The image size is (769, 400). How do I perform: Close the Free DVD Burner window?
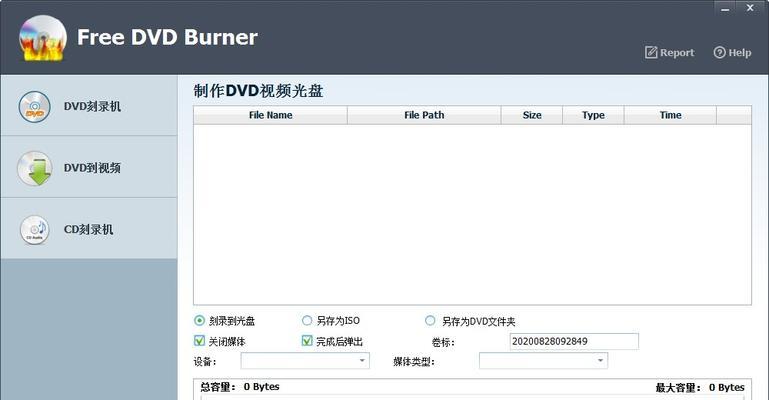click(x=750, y=8)
